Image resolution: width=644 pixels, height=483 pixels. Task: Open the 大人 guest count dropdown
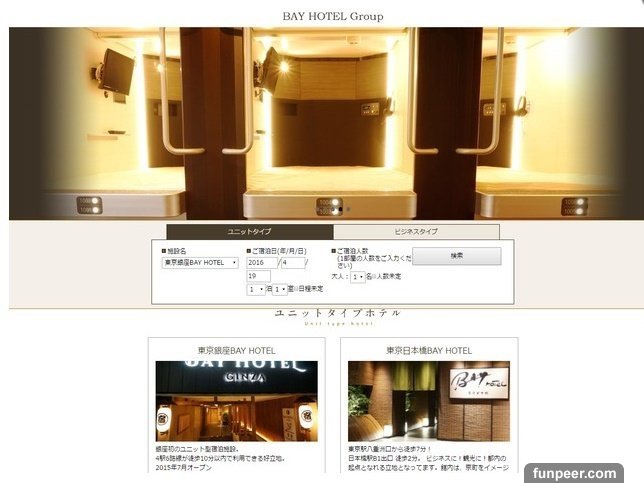358,276
